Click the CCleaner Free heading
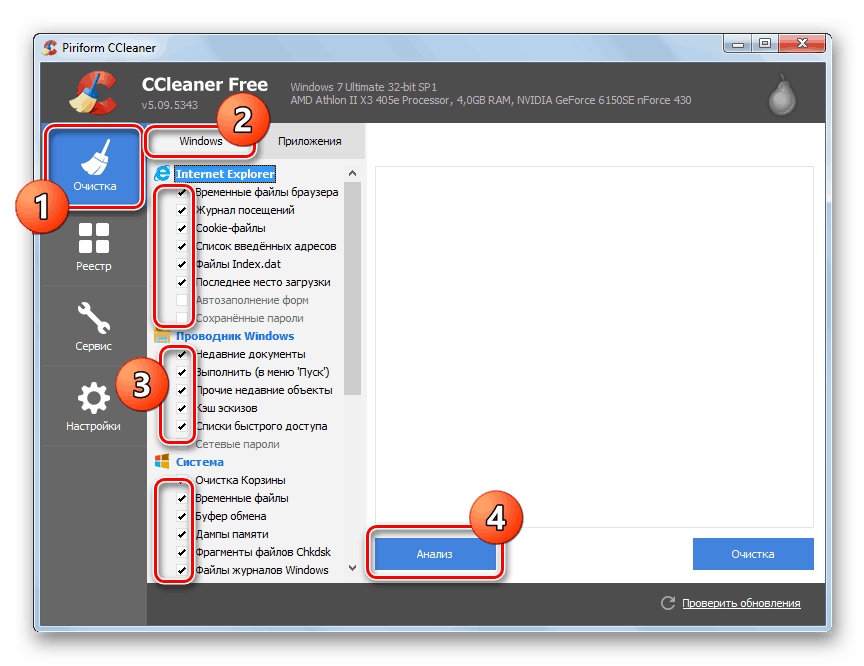Screen dimensions: 864x666 pos(205,84)
